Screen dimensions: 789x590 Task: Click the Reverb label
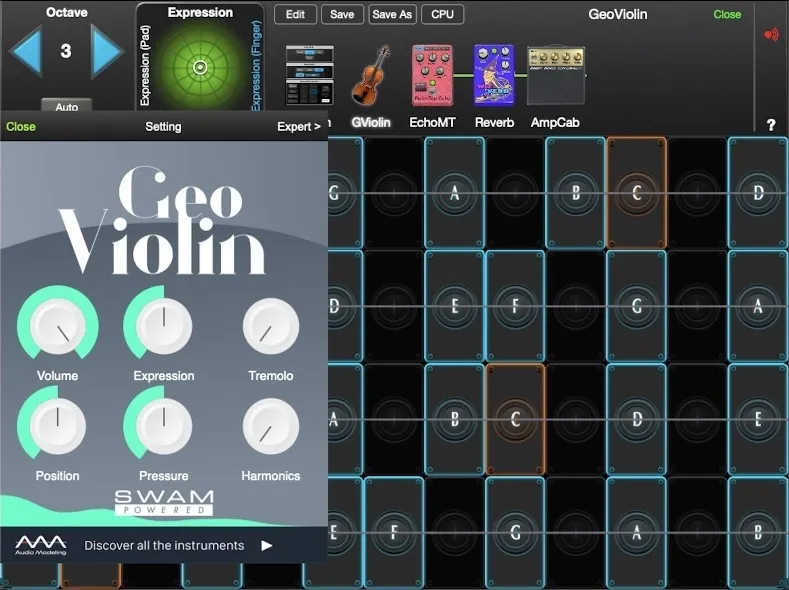point(494,123)
